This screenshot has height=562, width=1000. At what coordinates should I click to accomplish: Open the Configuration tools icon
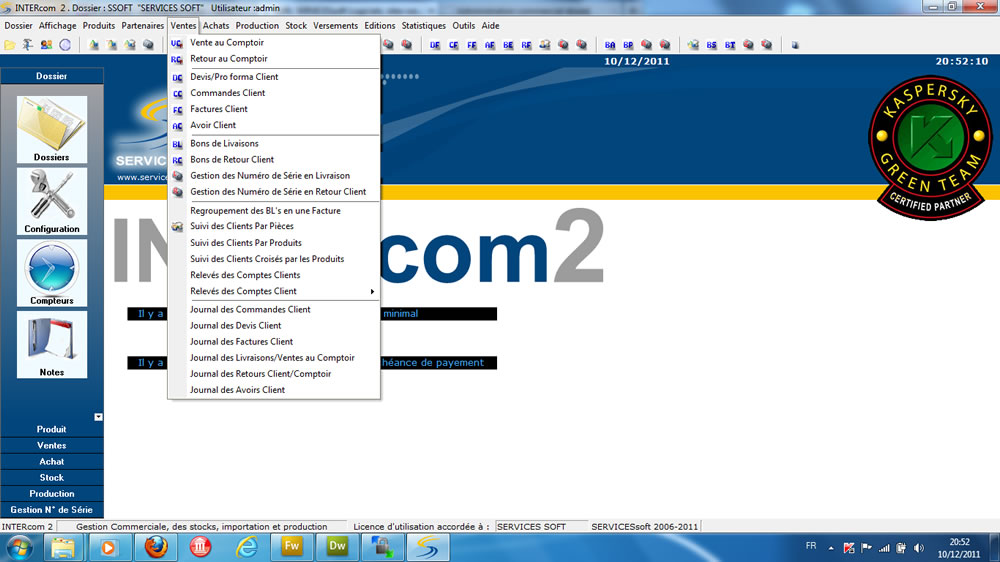(52, 201)
